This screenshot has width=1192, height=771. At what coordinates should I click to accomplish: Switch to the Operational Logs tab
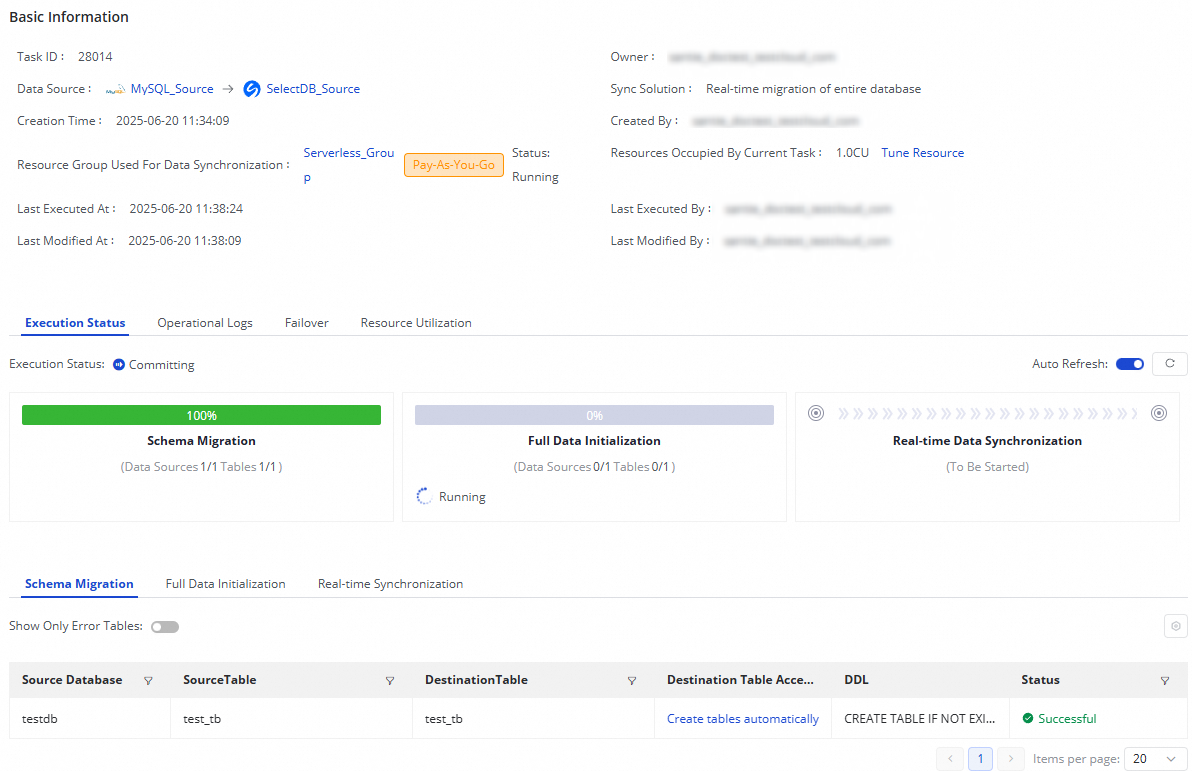click(205, 323)
